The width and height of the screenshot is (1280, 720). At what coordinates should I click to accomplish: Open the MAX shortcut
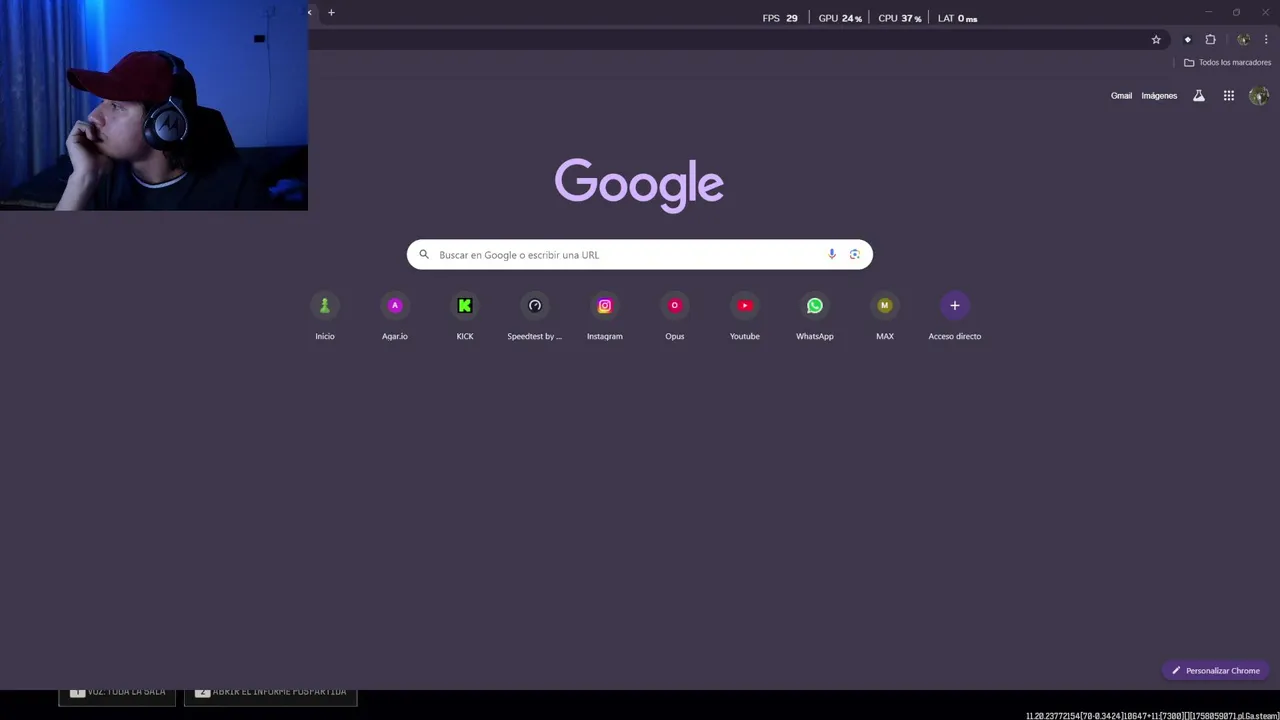click(885, 316)
